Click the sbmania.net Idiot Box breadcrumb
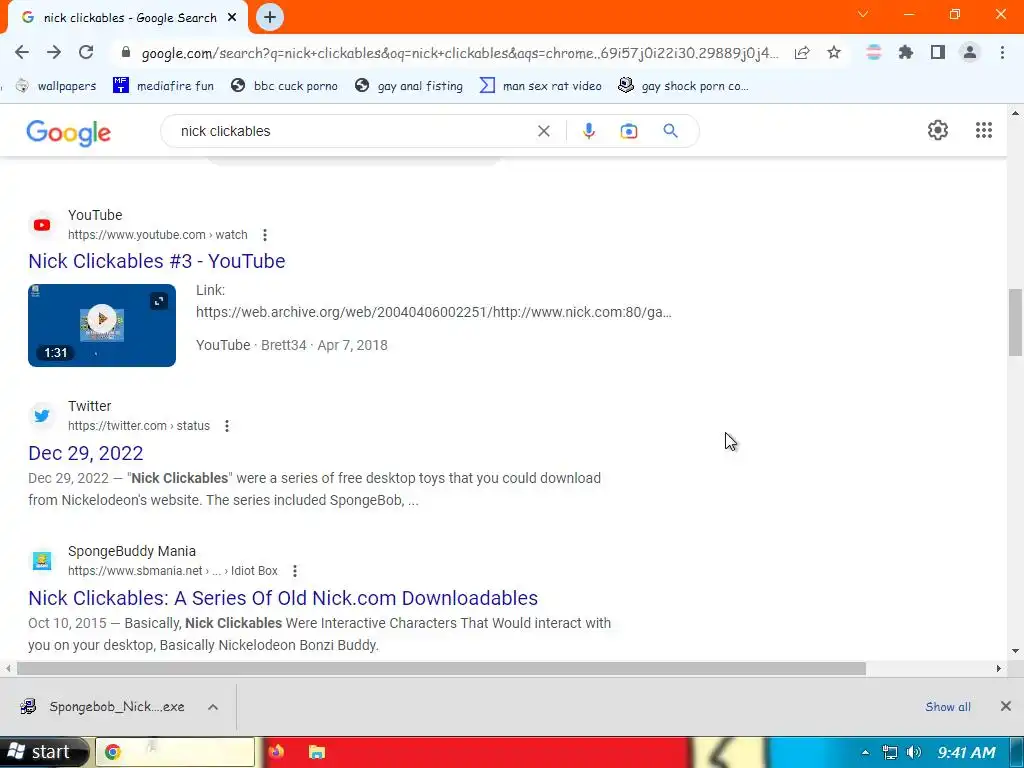1024x768 pixels. click(x=172, y=571)
